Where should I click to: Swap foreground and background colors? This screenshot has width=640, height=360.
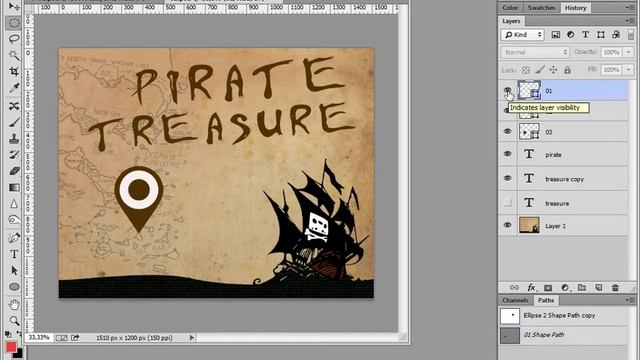coord(19,333)
